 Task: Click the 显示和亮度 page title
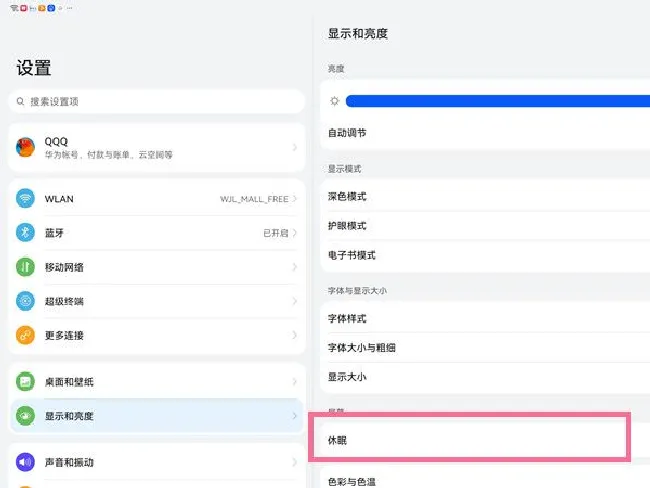tap(358, 34)
